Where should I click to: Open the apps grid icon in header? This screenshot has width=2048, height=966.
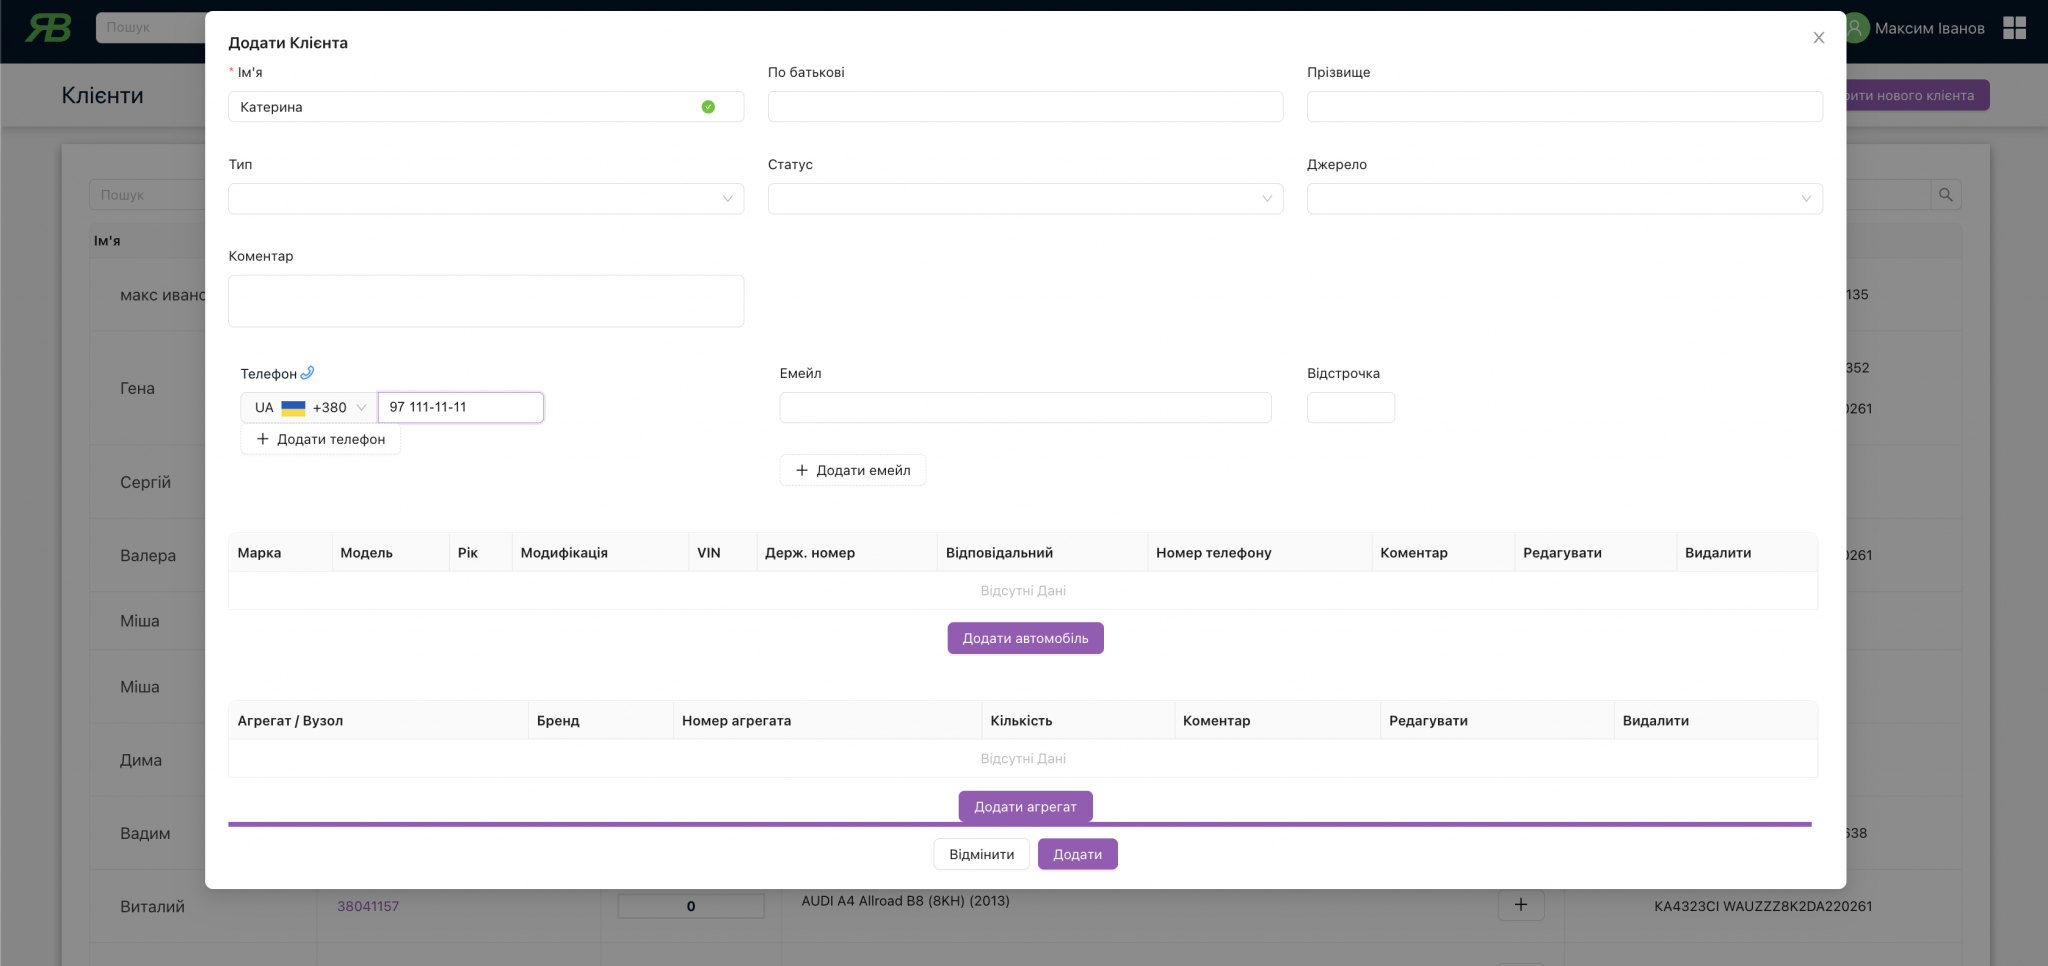pyautogui.click(x=2014, y=28)
